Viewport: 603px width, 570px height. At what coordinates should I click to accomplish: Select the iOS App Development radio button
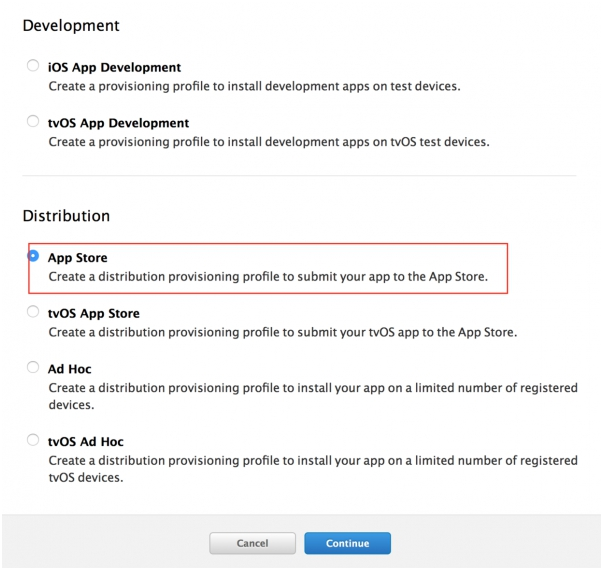[34, 67]
